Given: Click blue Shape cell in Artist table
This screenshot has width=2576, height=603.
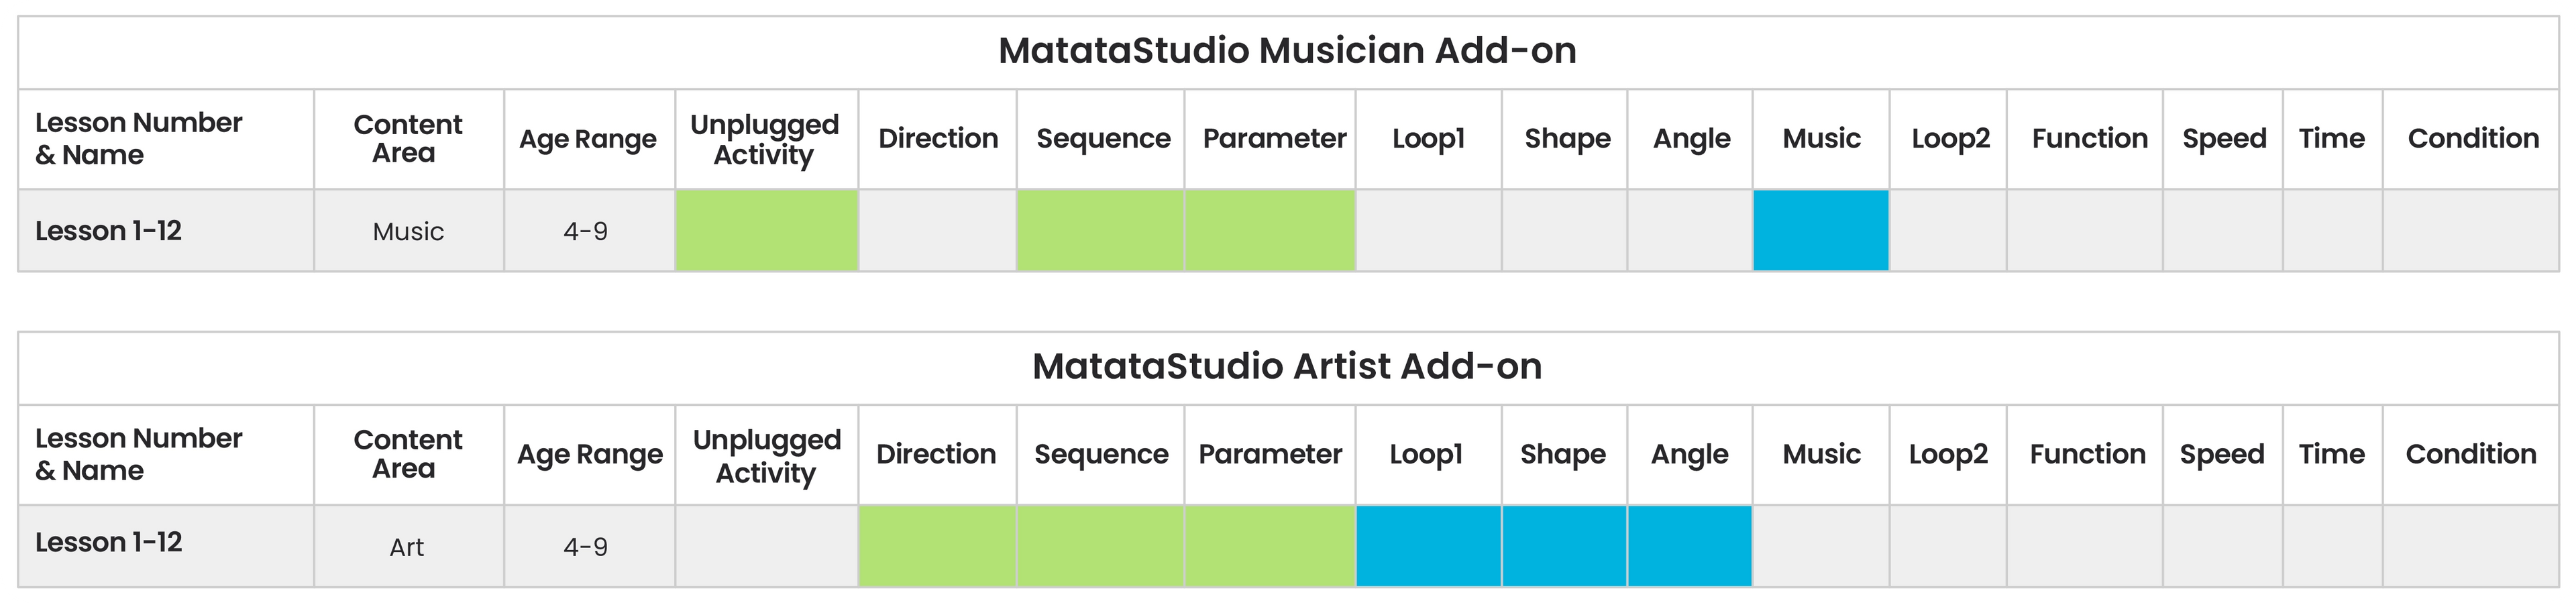Looking at the screenshot, I should 1564,546.
